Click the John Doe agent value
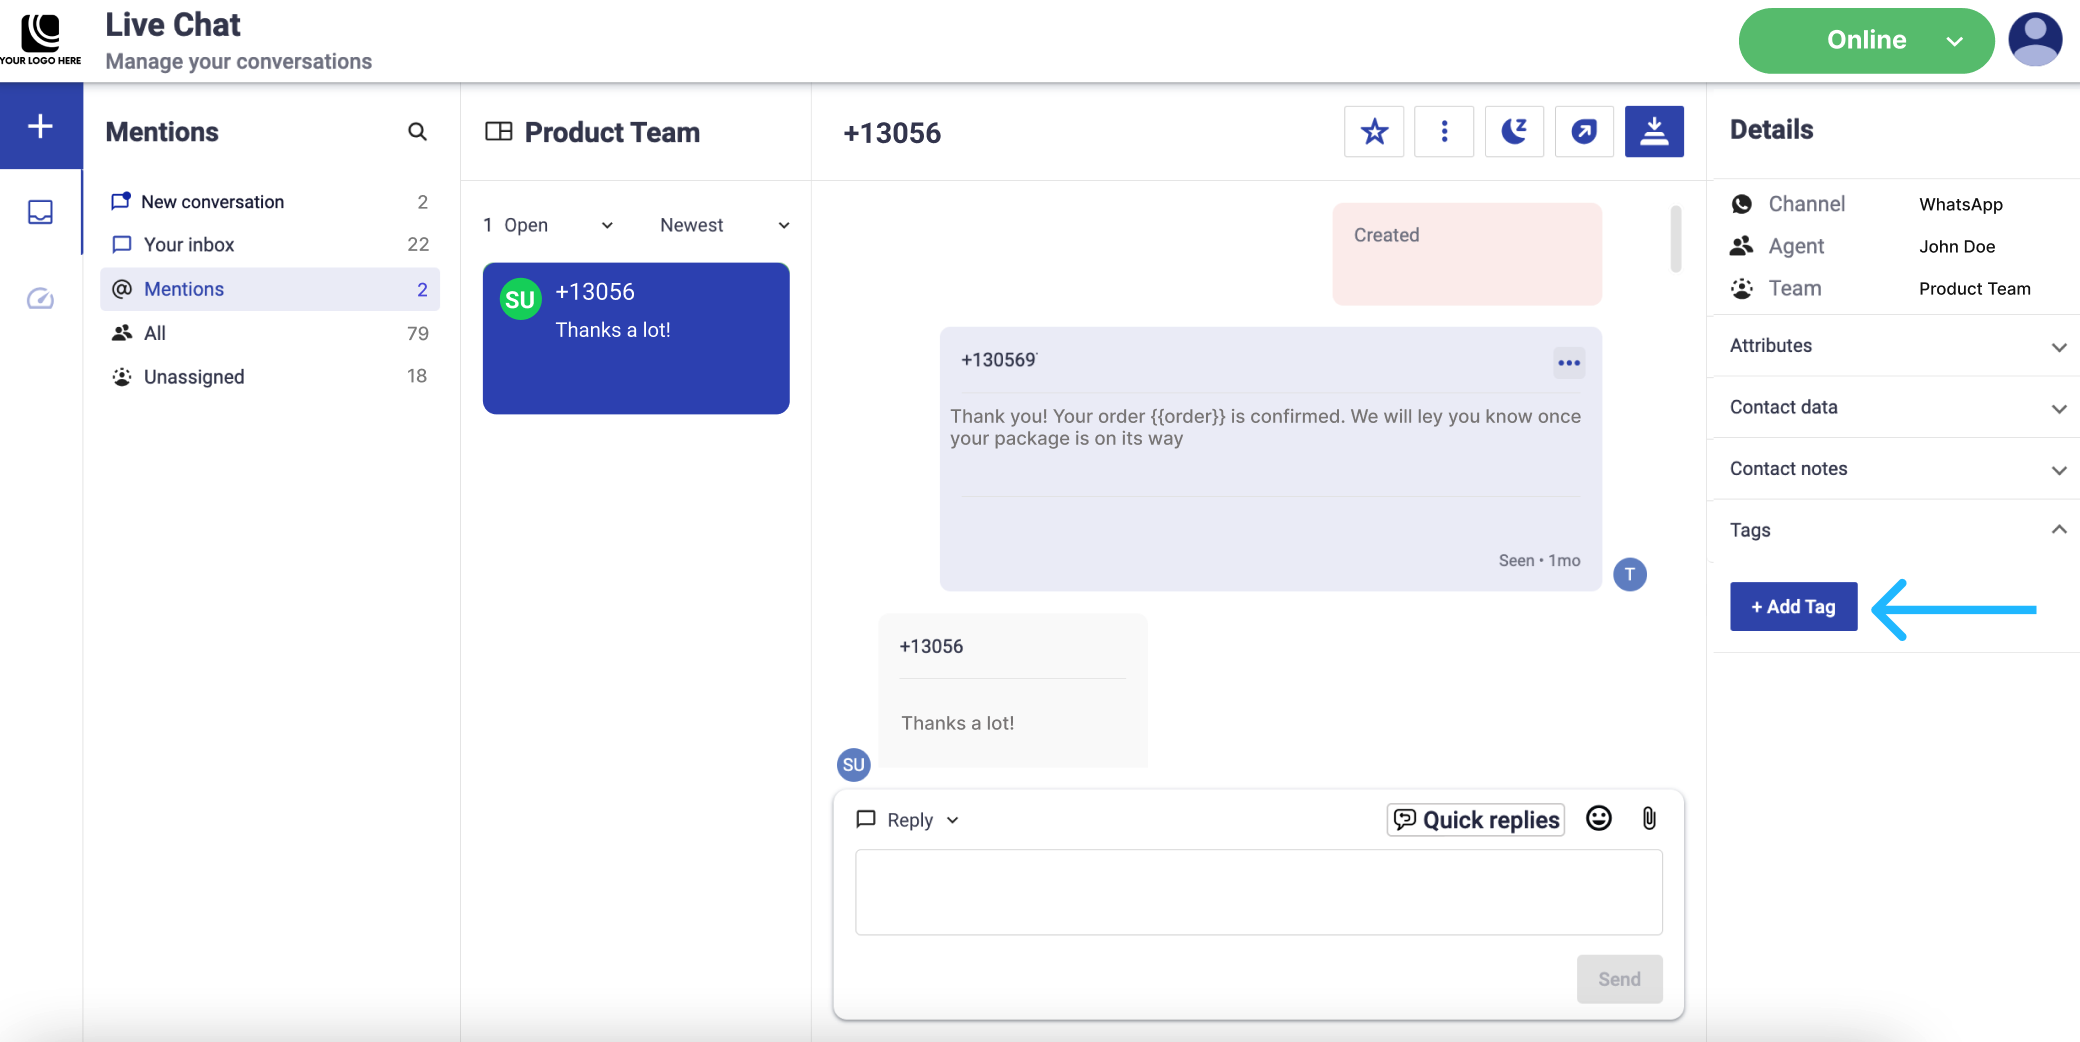 coord(1957,246)
